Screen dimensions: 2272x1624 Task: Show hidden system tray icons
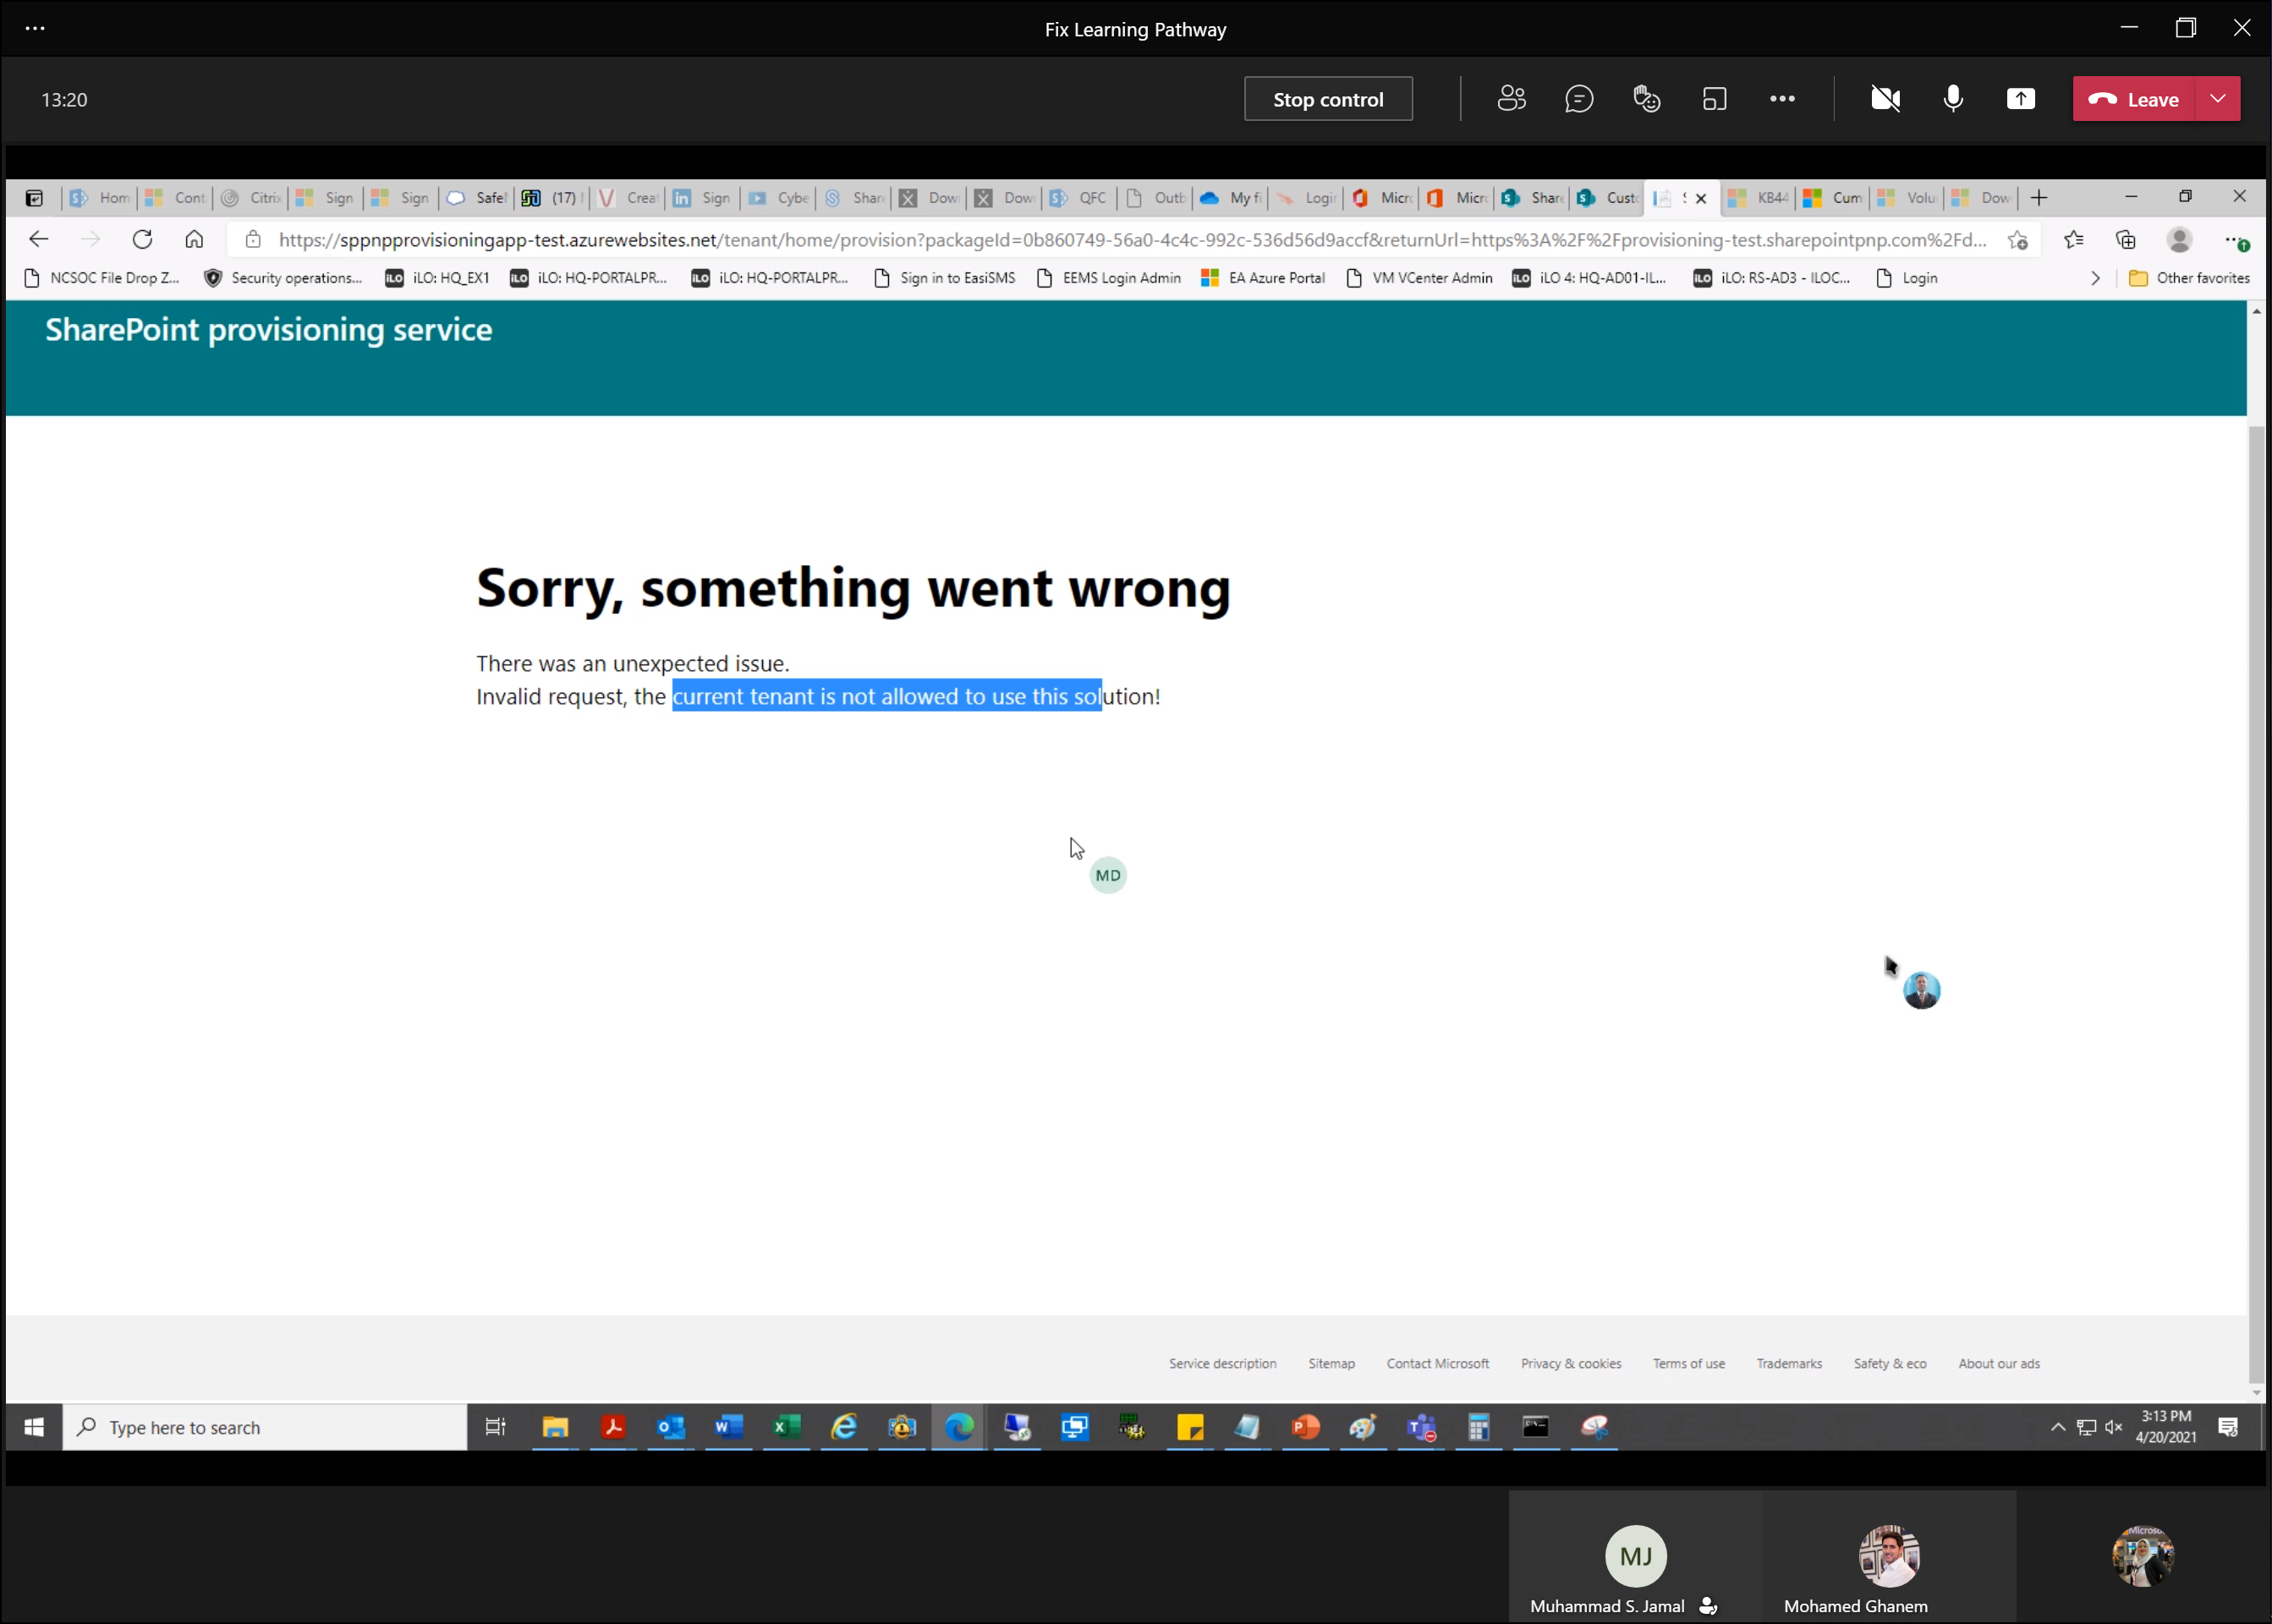2058,1427
